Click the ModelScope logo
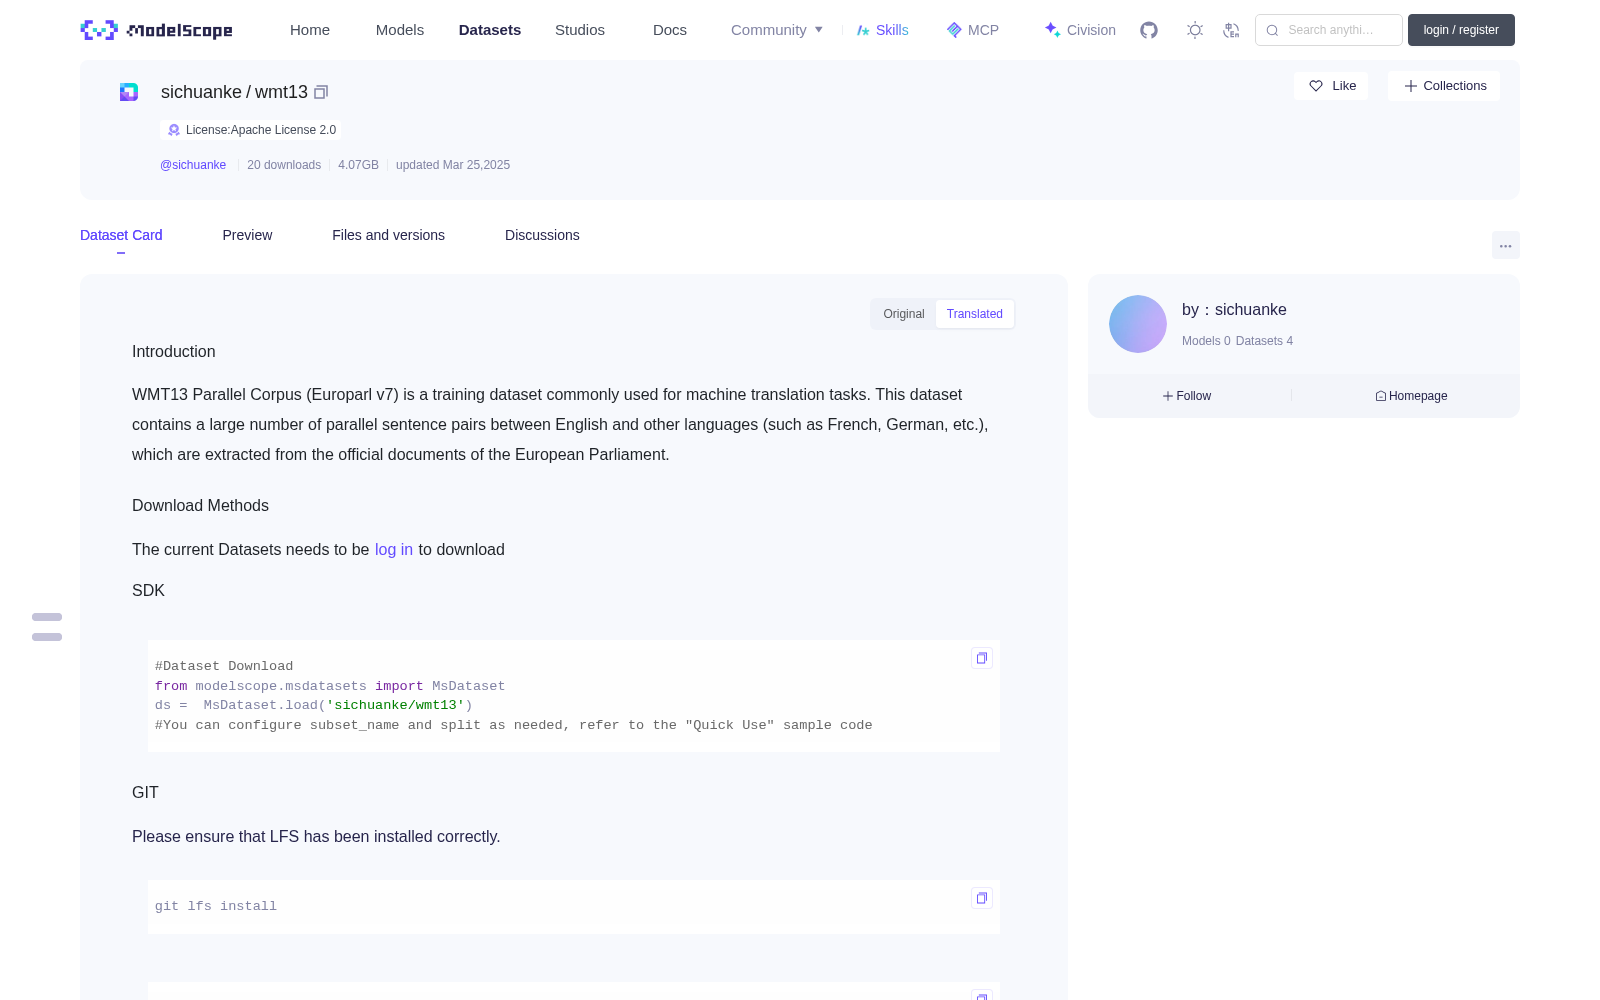The width and height of the screenshot is (1600, 1000). [156, 30]
